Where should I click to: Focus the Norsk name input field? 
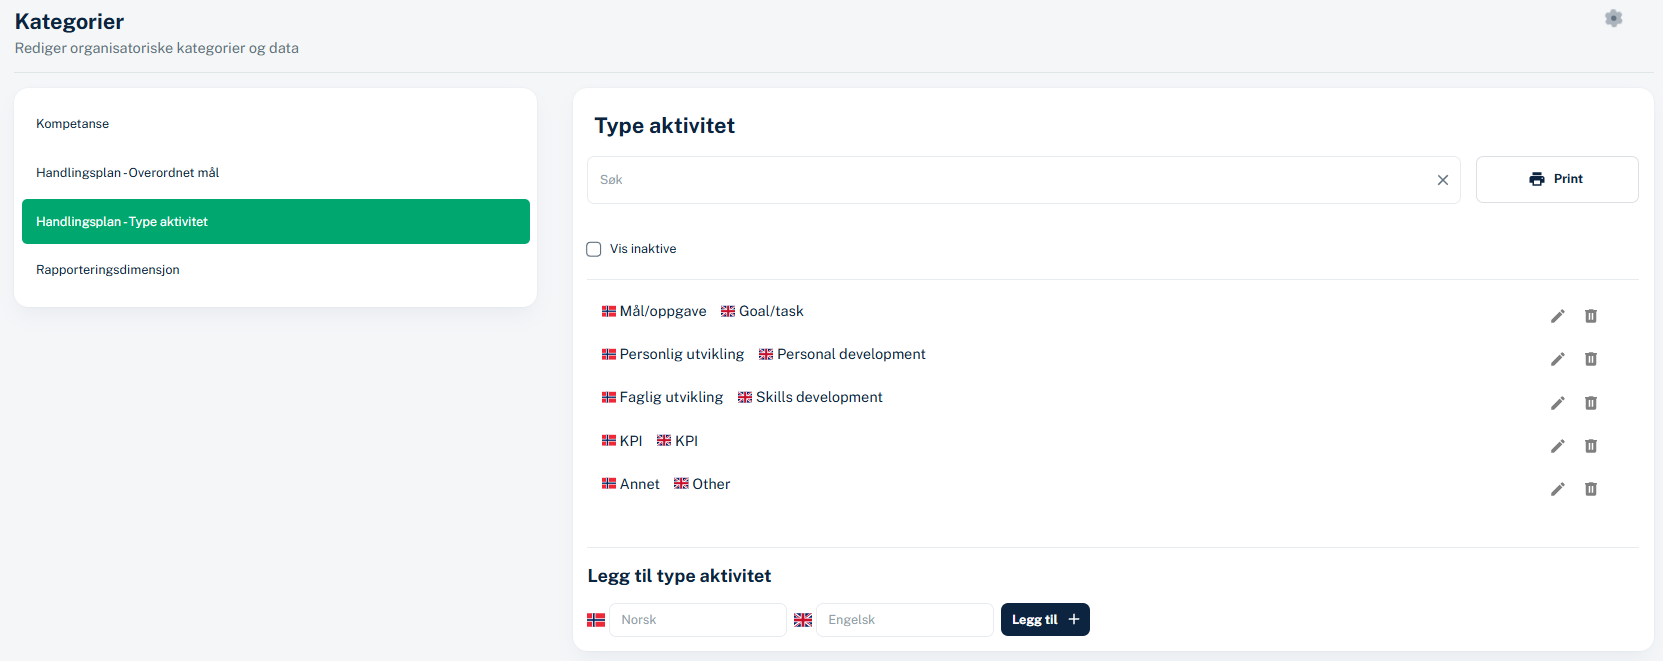tap(697, 620)
